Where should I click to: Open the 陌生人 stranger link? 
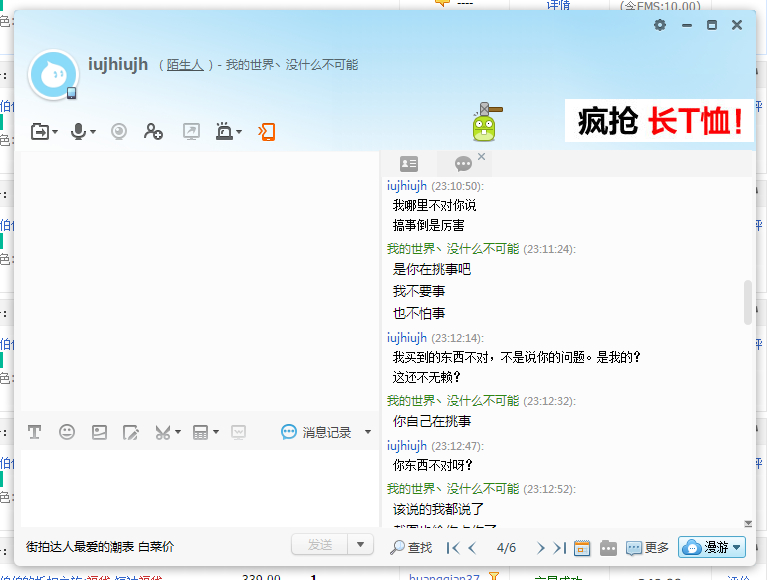pyautogui.click(x=185, y=65)
